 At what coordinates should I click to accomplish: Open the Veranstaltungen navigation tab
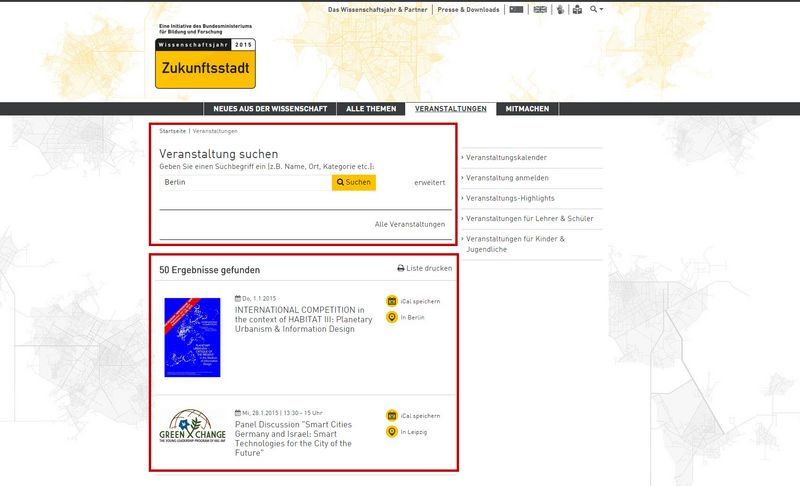(451, 108)
